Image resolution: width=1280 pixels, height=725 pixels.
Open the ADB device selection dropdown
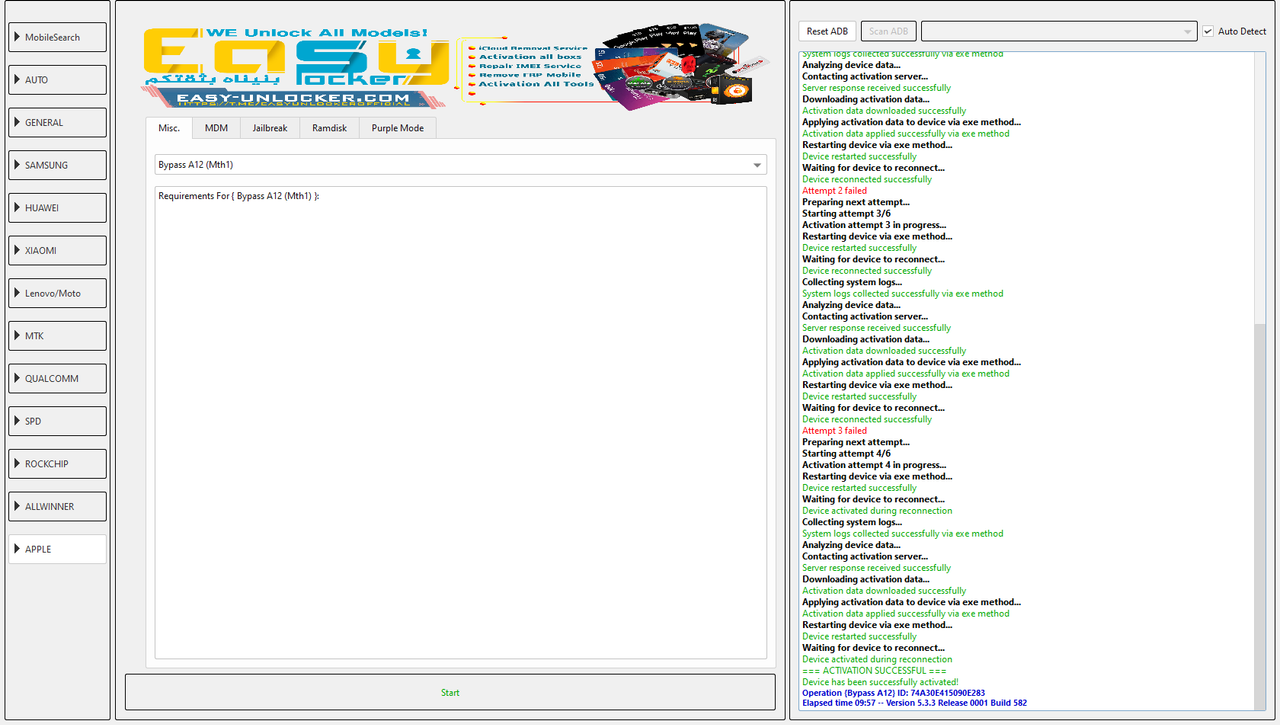[x=1059, y=31]
